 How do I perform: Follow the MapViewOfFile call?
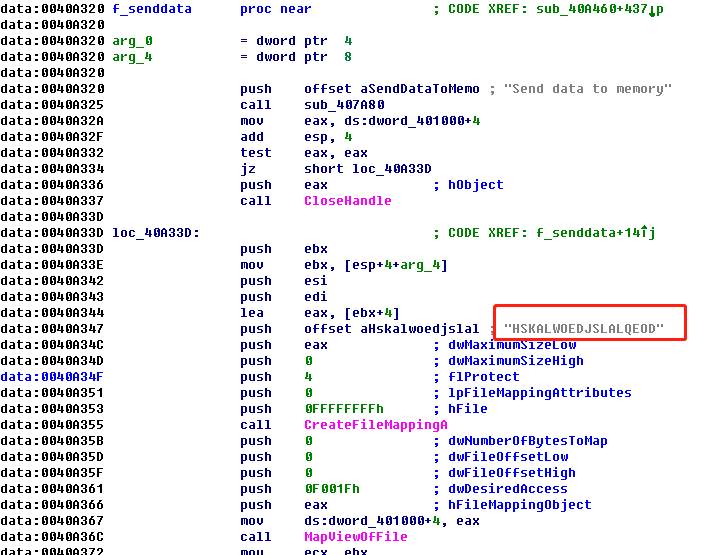[356, 537]
